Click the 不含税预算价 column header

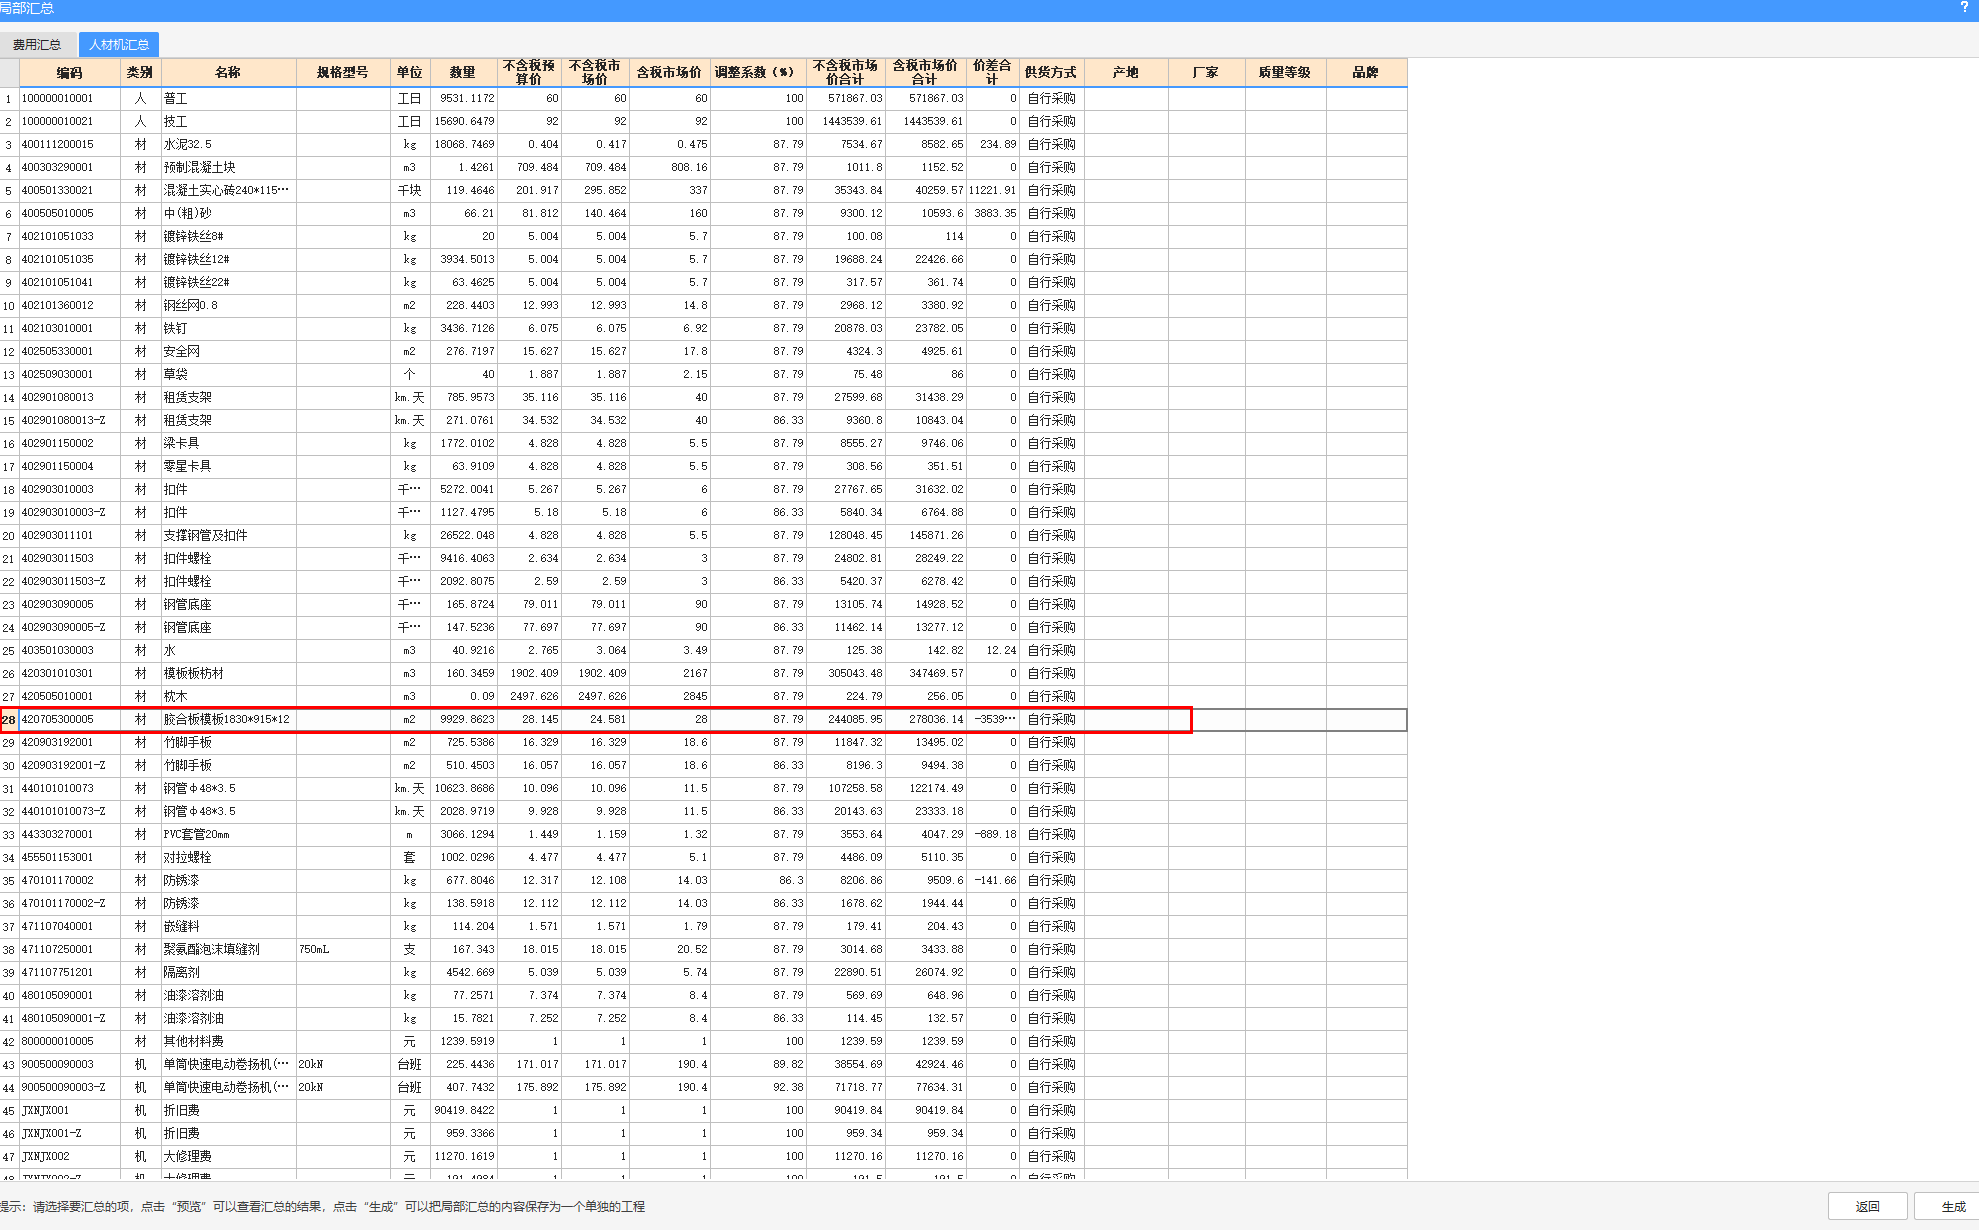529,73
